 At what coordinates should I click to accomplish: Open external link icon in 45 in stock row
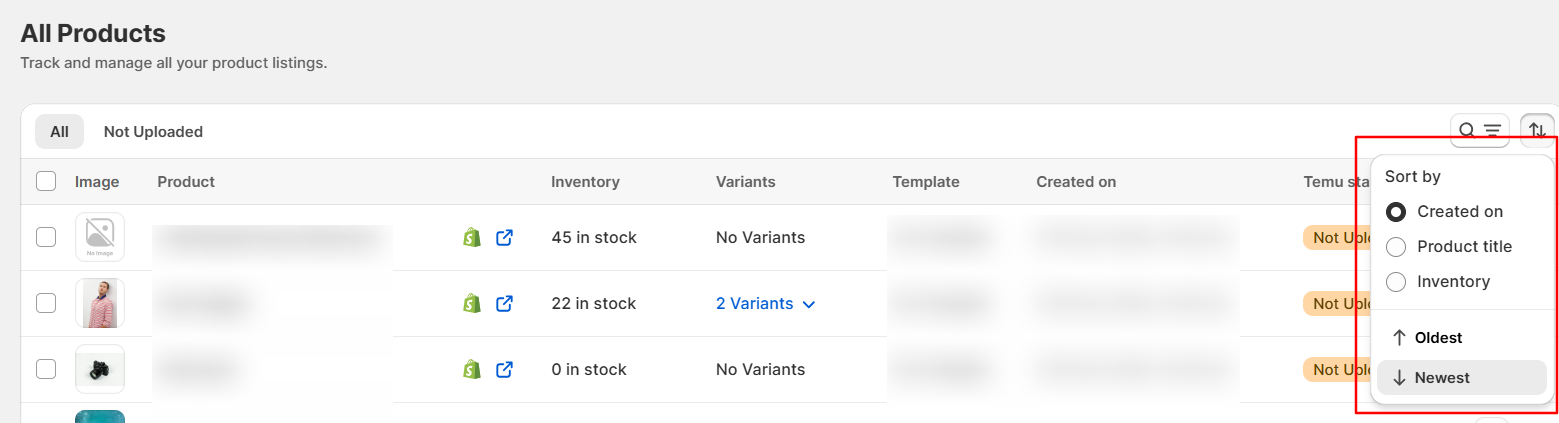[505, 238]
